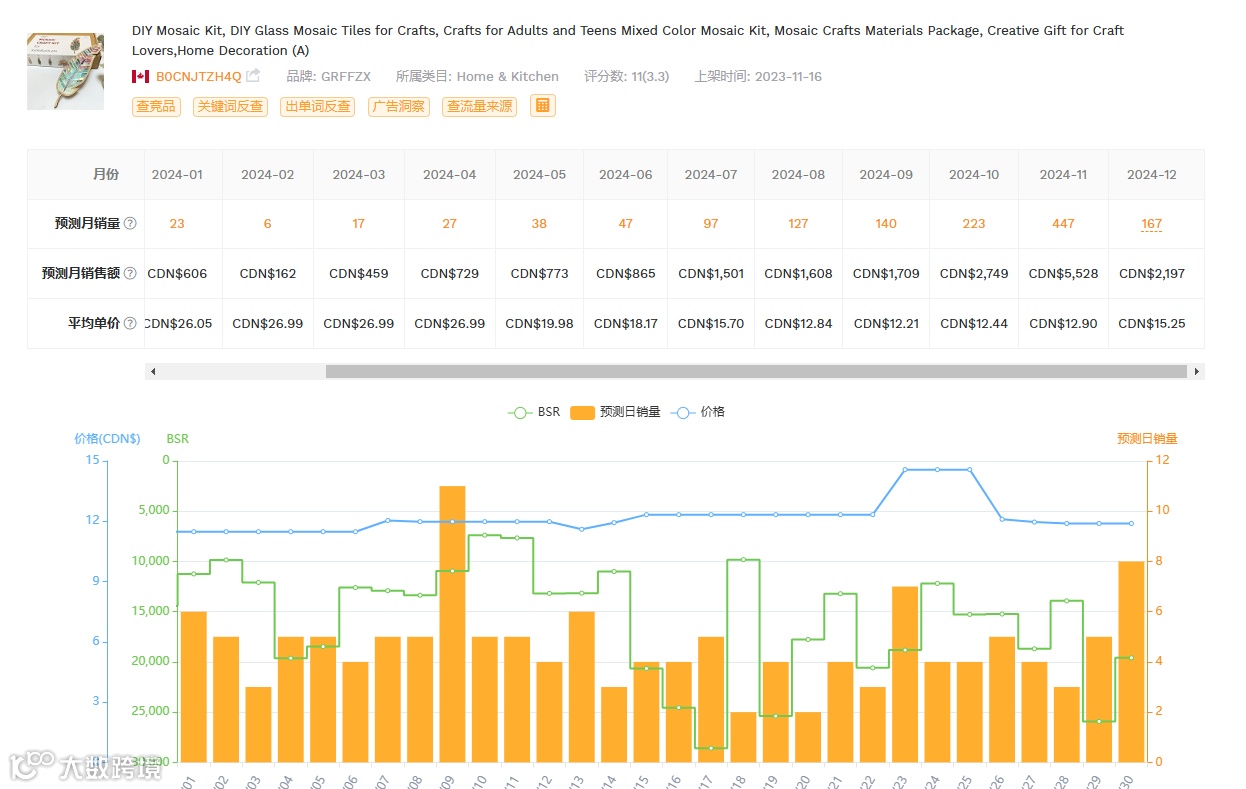
Task: Click the orange 预测日销量 axis title
Action: click(1147, 438)
